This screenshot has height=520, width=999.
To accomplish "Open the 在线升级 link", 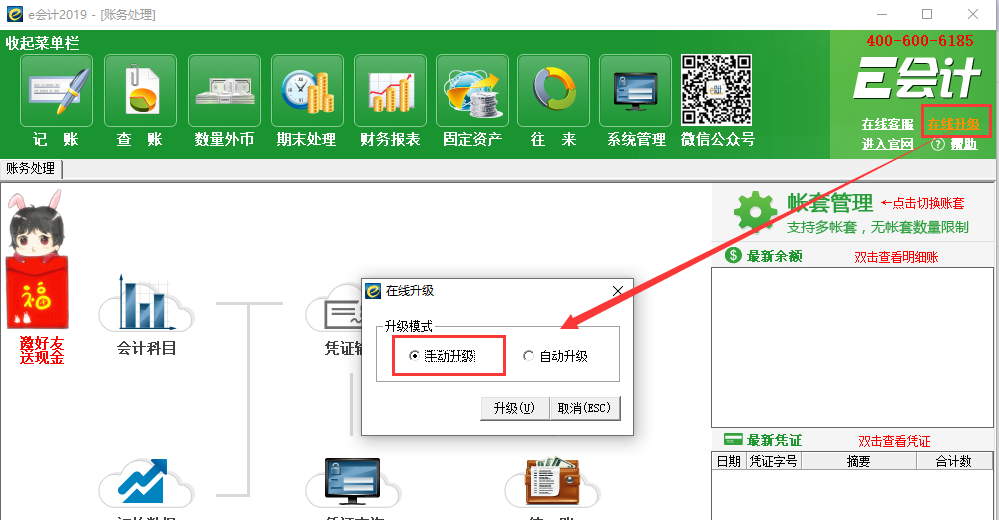I will pos(953,124).
